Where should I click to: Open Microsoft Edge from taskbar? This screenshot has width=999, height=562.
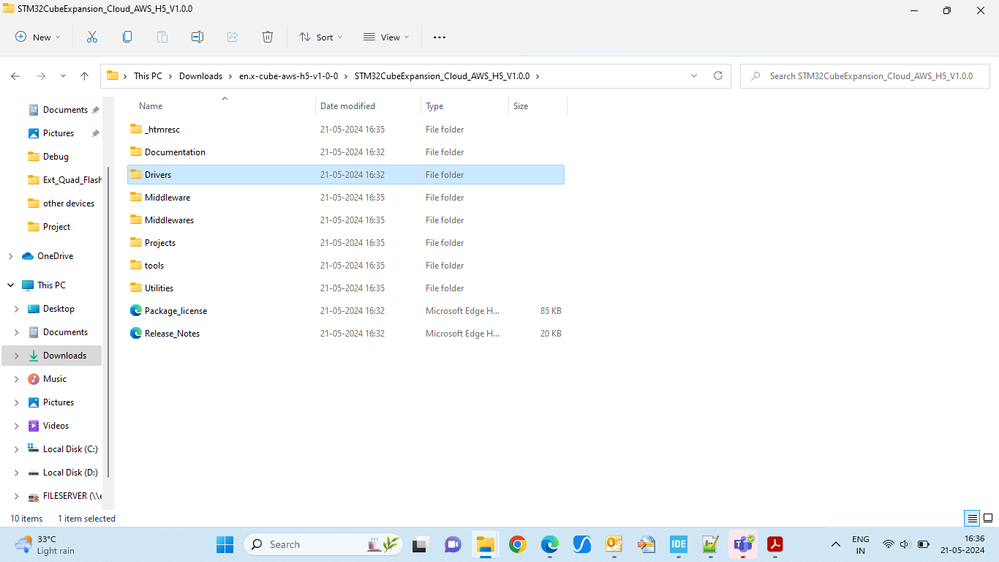[550, 544]
